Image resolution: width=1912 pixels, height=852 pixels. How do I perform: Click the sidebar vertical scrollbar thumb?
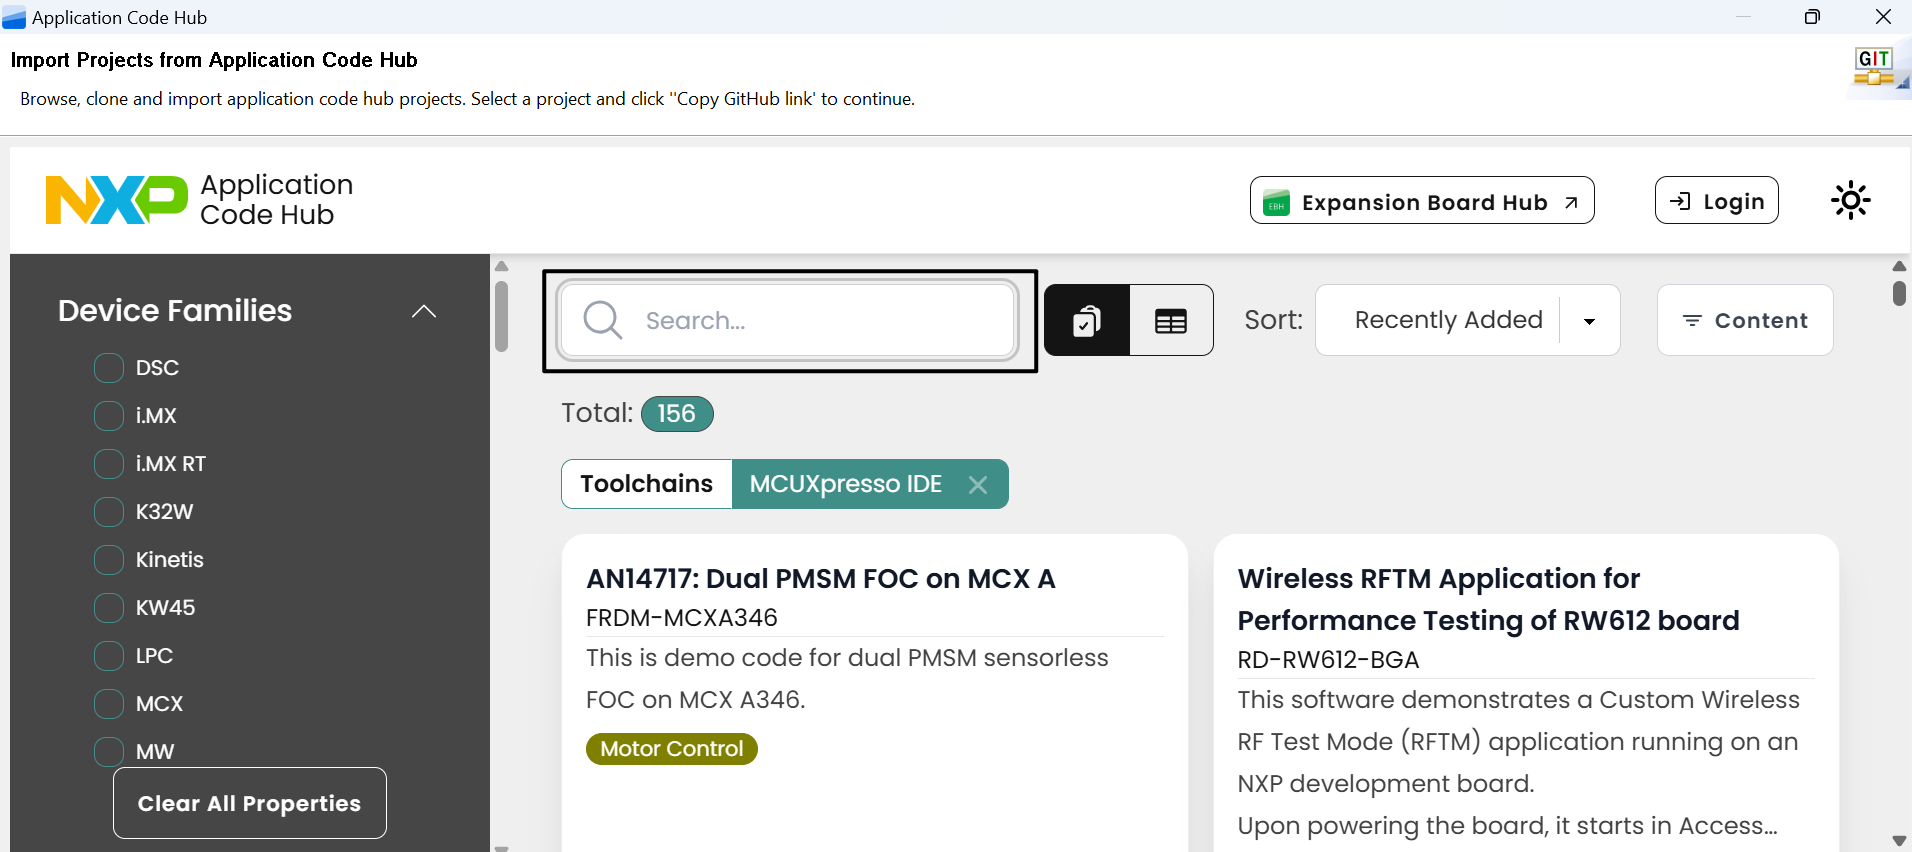pos(502,316)
